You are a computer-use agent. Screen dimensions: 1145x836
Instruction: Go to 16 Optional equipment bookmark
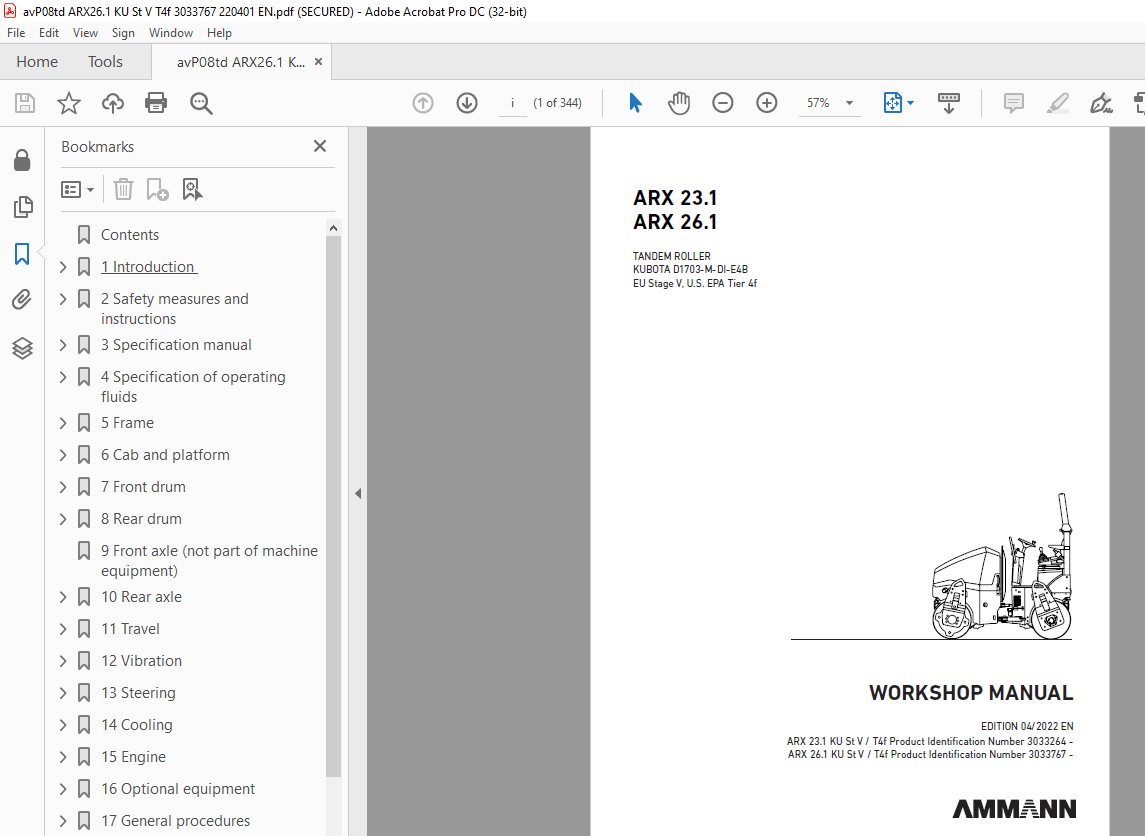pyautogui.click(x=177, y=789)
